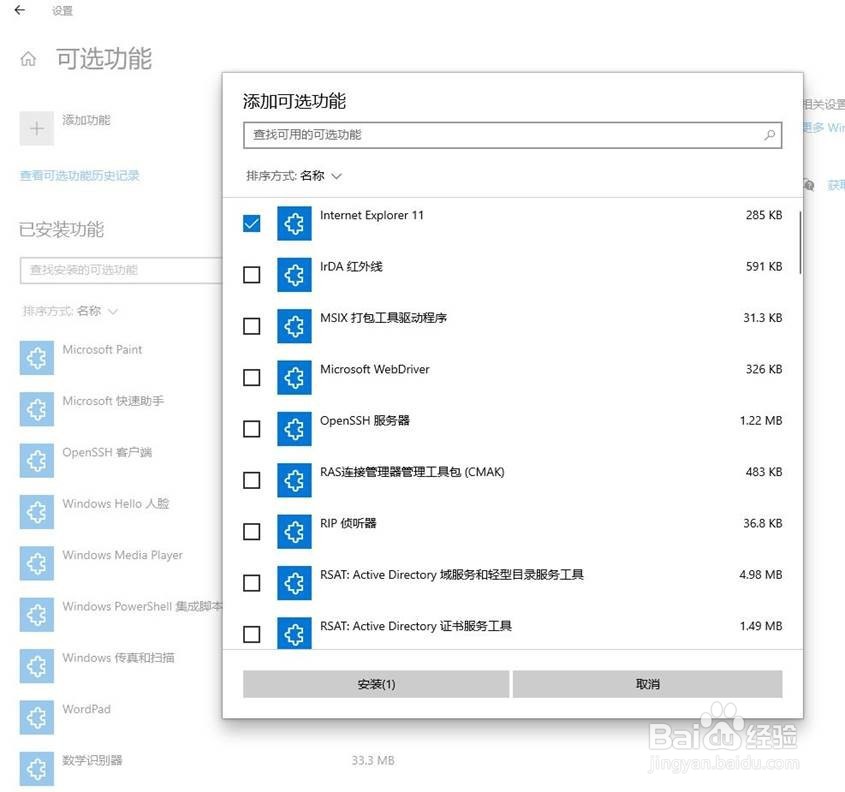The image size is (845, 792).
Task: Click the back arrow in Settings
Action: [x=20, y=10]
